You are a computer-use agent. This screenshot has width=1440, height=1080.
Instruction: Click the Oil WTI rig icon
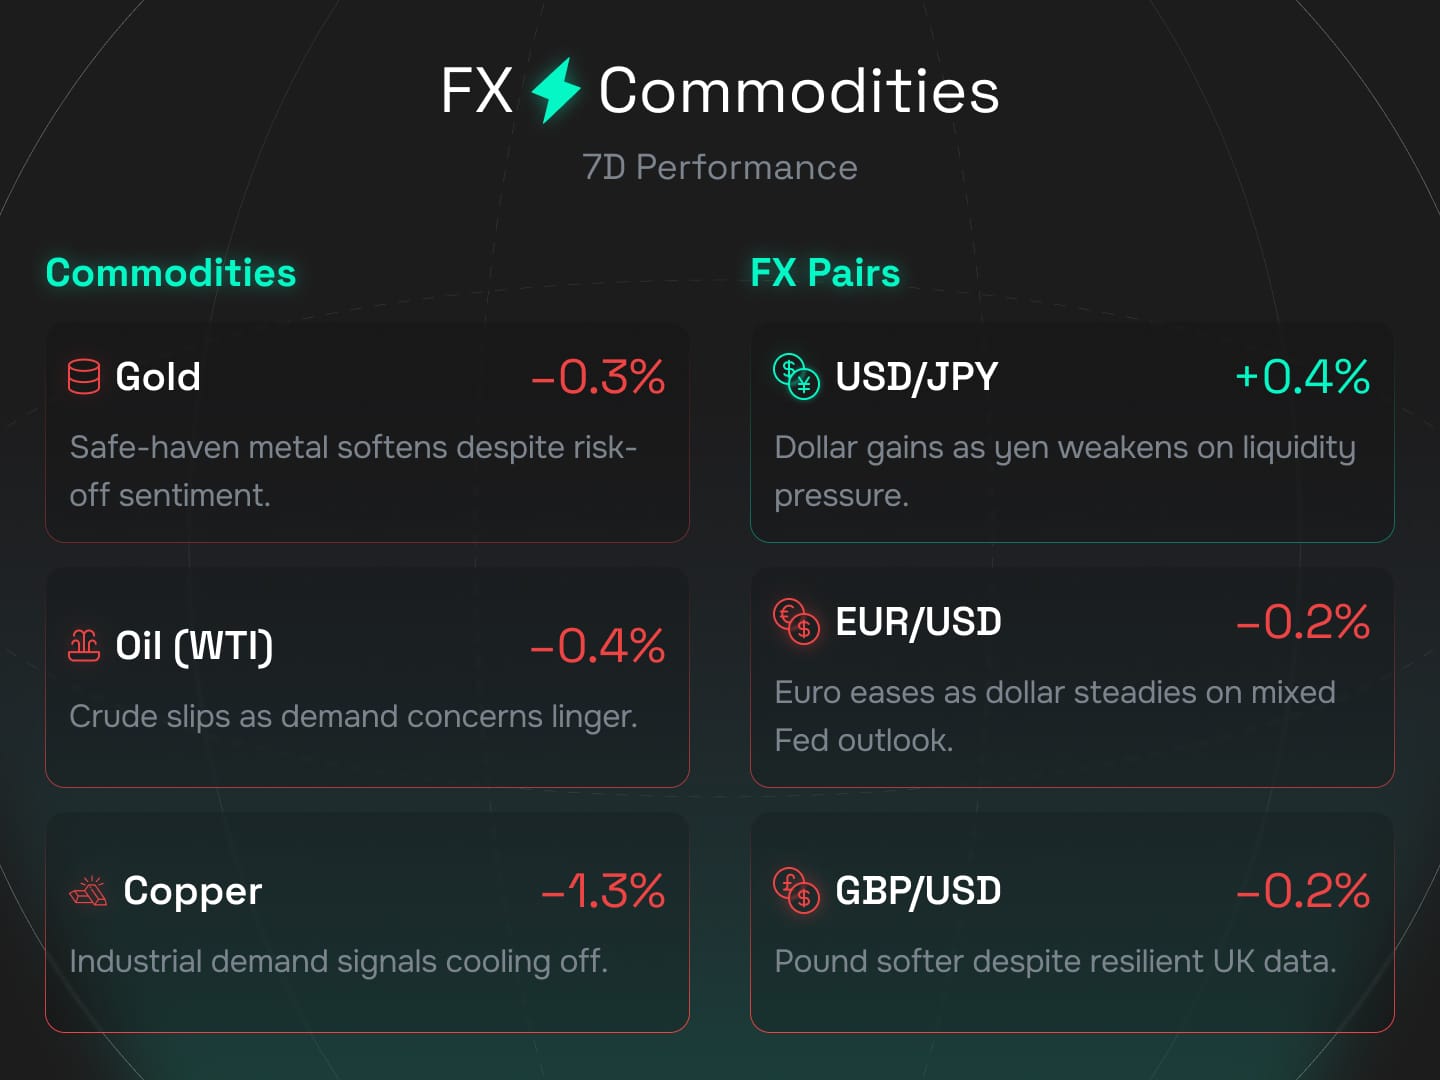[x=84, y=645]
